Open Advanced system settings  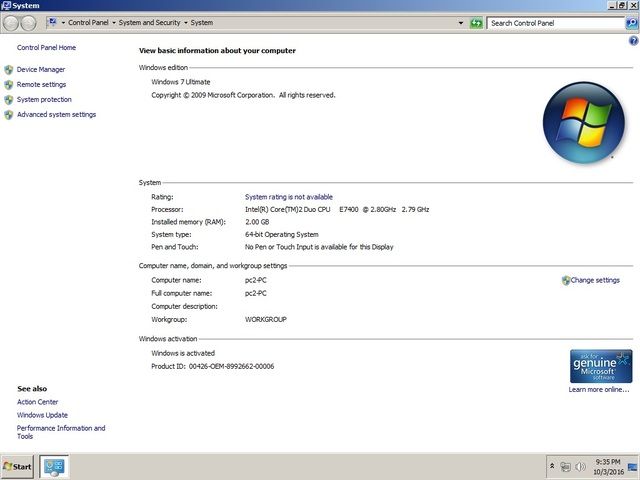point(56,115)
